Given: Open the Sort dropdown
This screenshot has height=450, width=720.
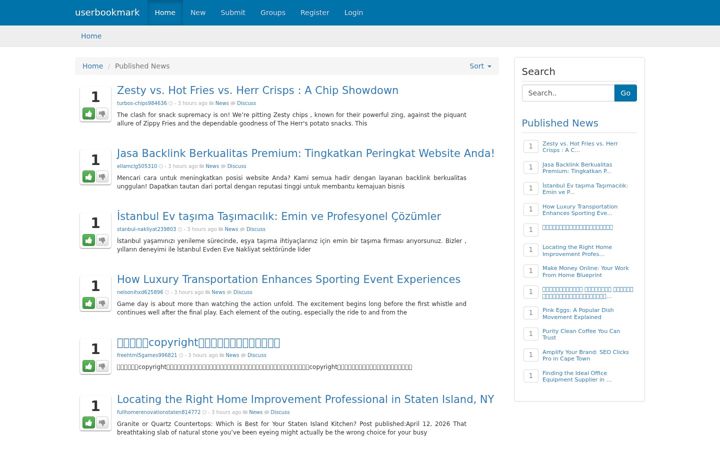Looking at the screenshot, I should coord(480,66).
